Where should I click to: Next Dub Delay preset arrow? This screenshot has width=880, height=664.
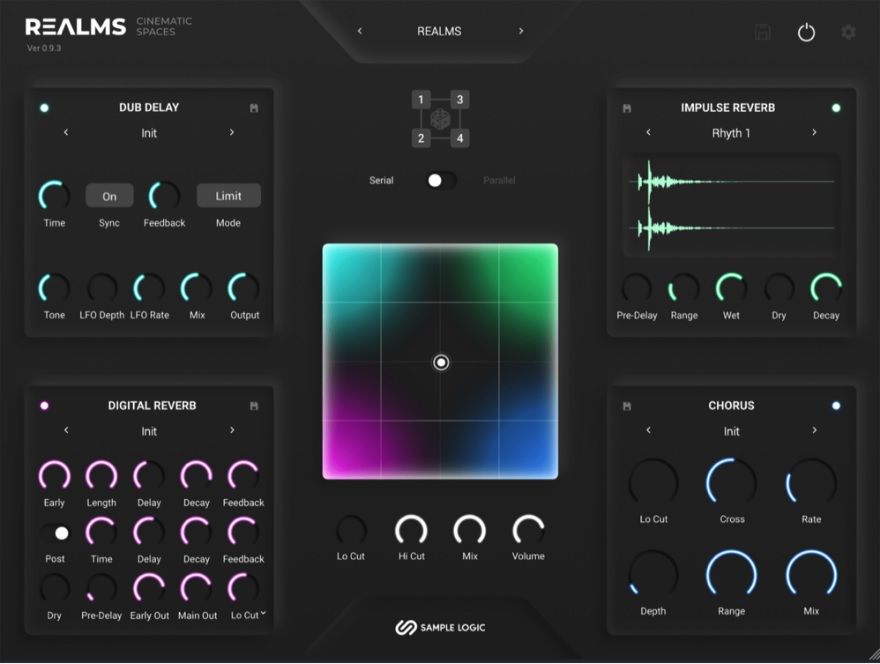coord(232,132)
